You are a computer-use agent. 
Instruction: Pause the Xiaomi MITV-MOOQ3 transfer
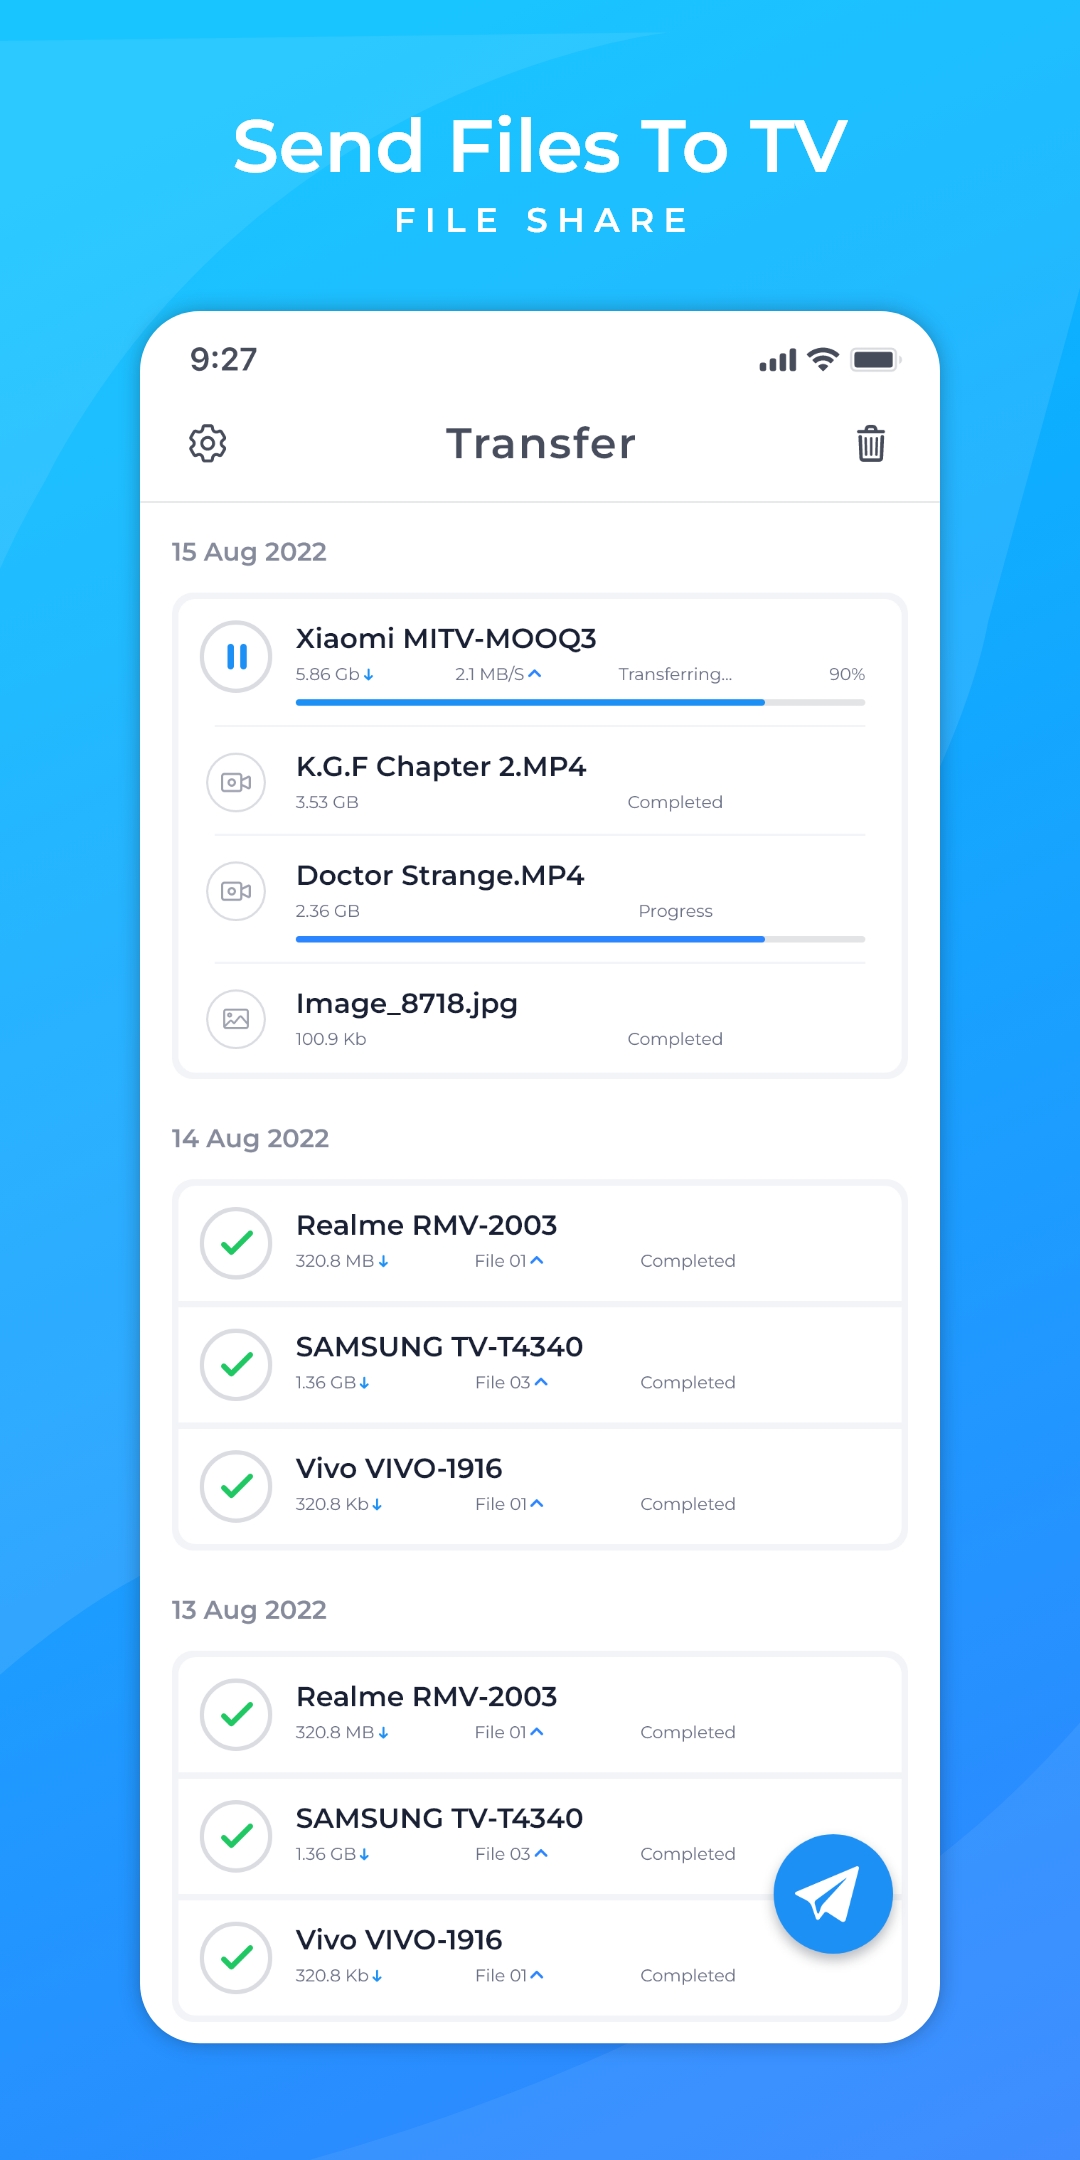point(236,657)
